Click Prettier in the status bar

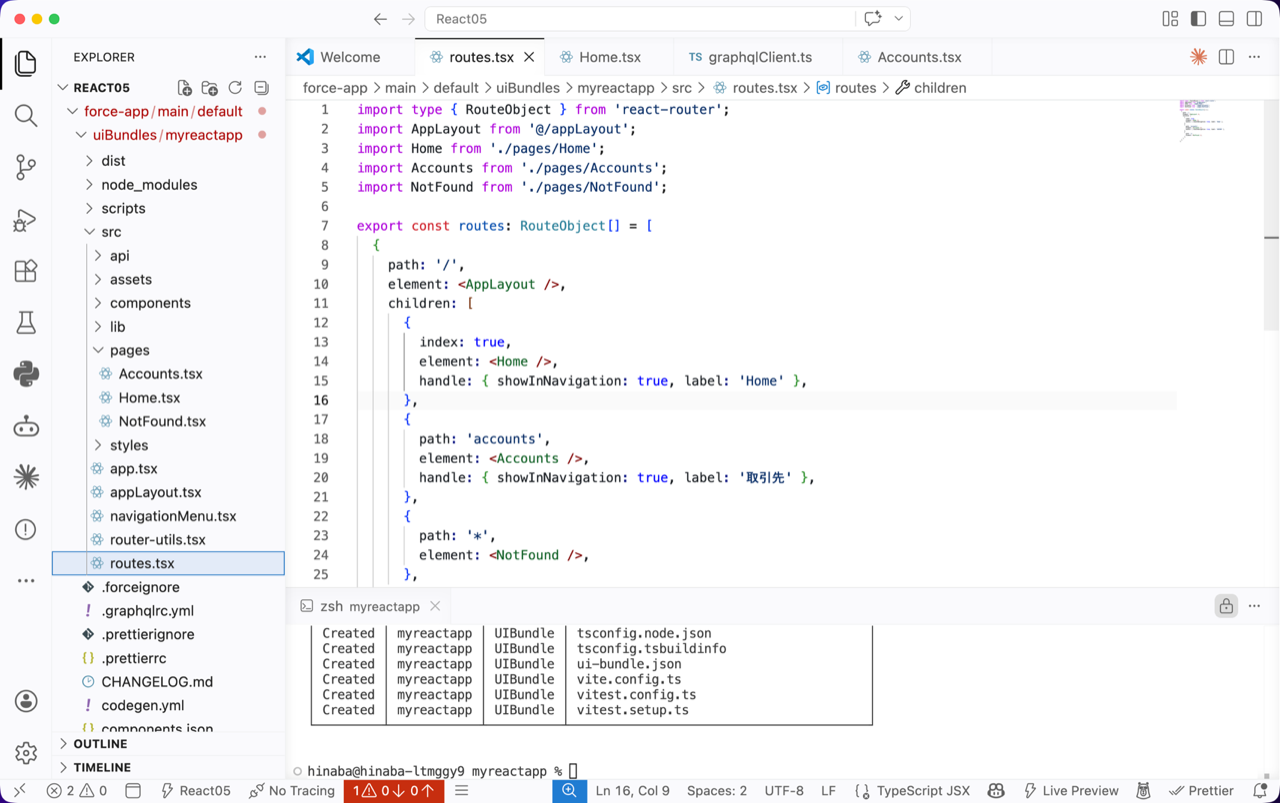point(1201,791)
